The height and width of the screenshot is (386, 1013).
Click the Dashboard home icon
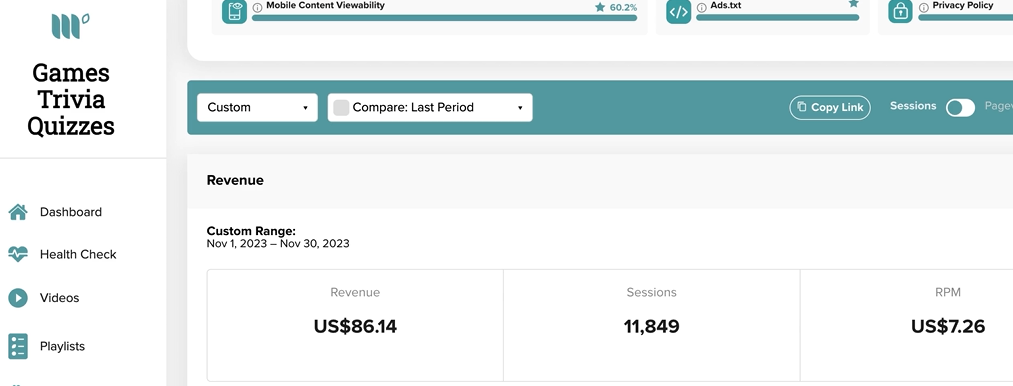click(18, 212)
